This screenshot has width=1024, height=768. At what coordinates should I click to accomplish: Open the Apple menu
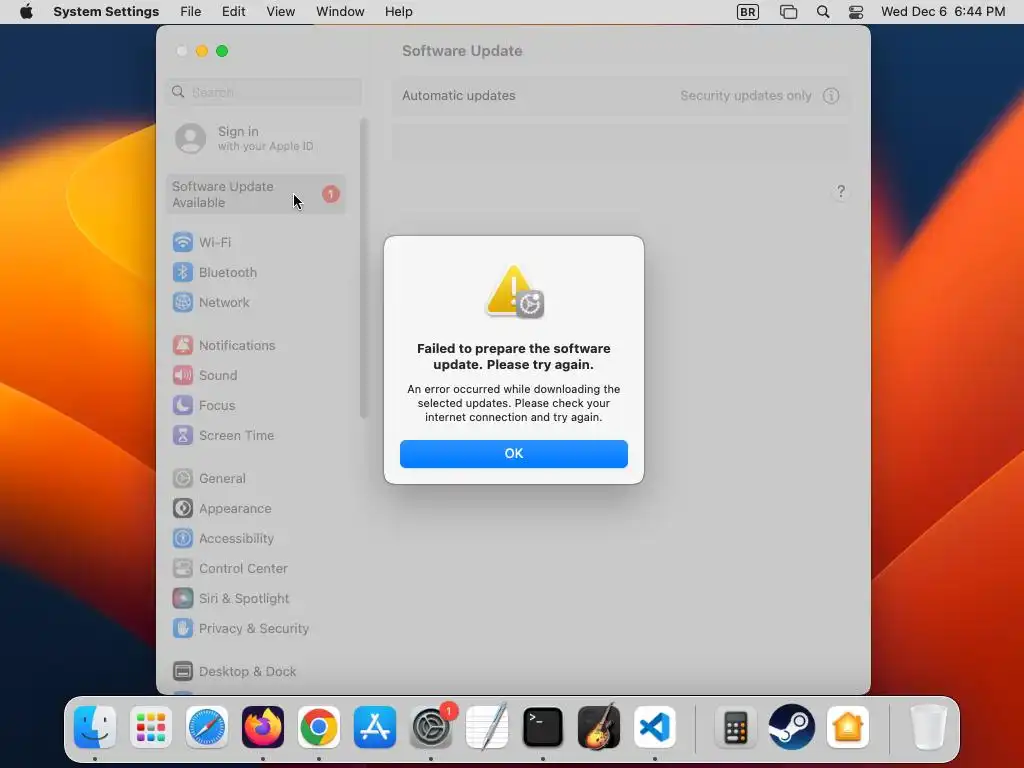click(26, 12)
